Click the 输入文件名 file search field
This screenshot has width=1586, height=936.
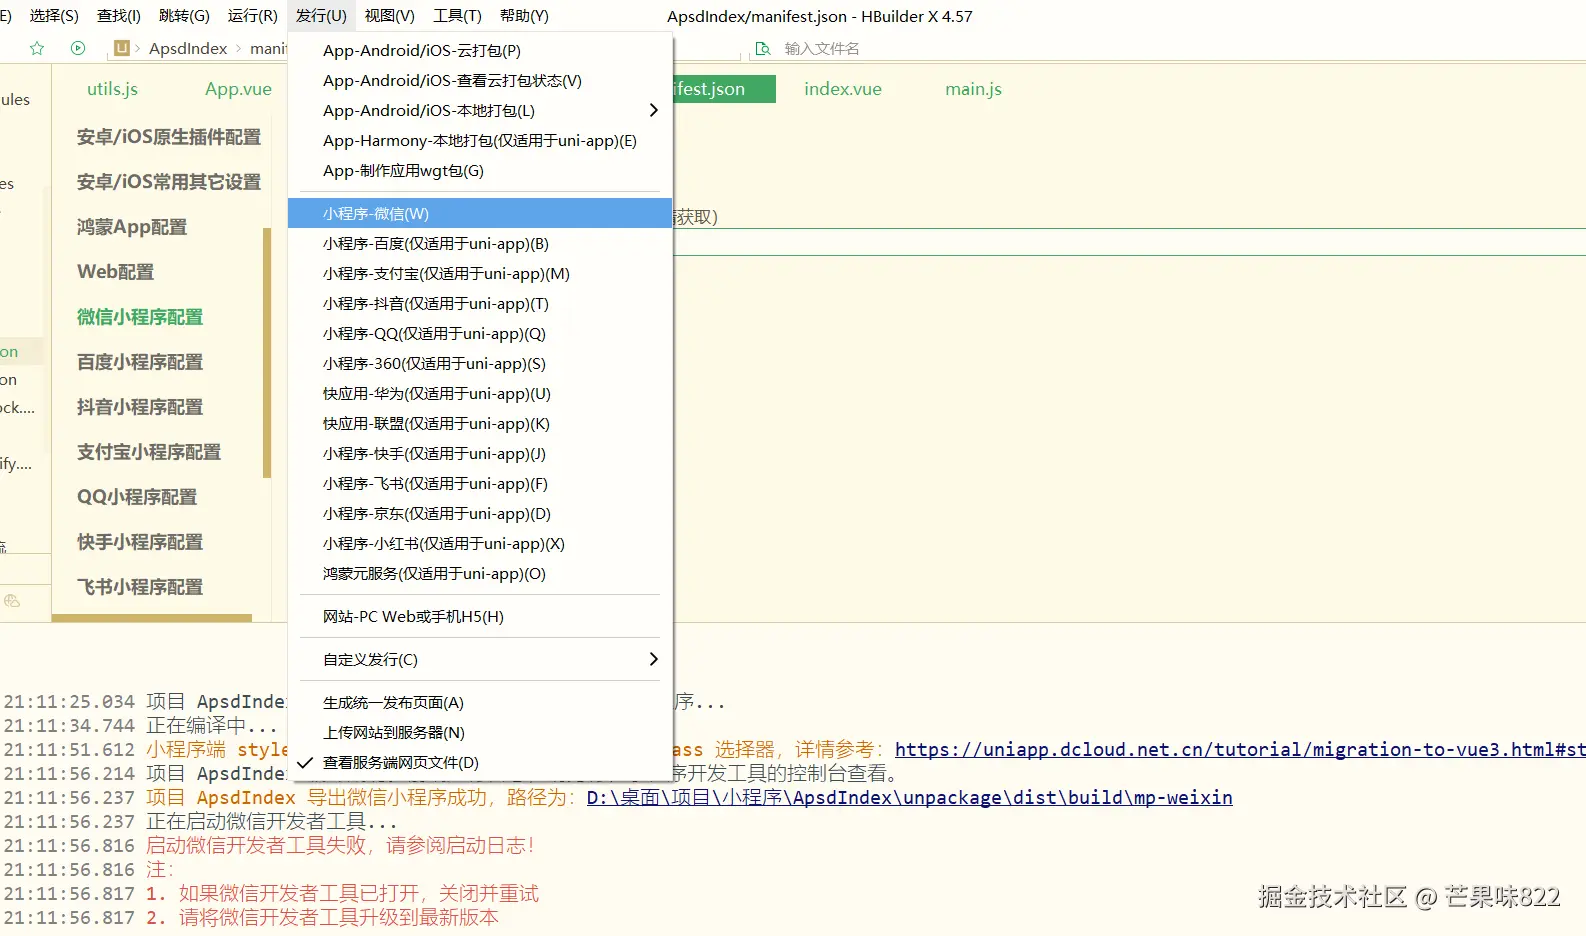tap(822, 48)
